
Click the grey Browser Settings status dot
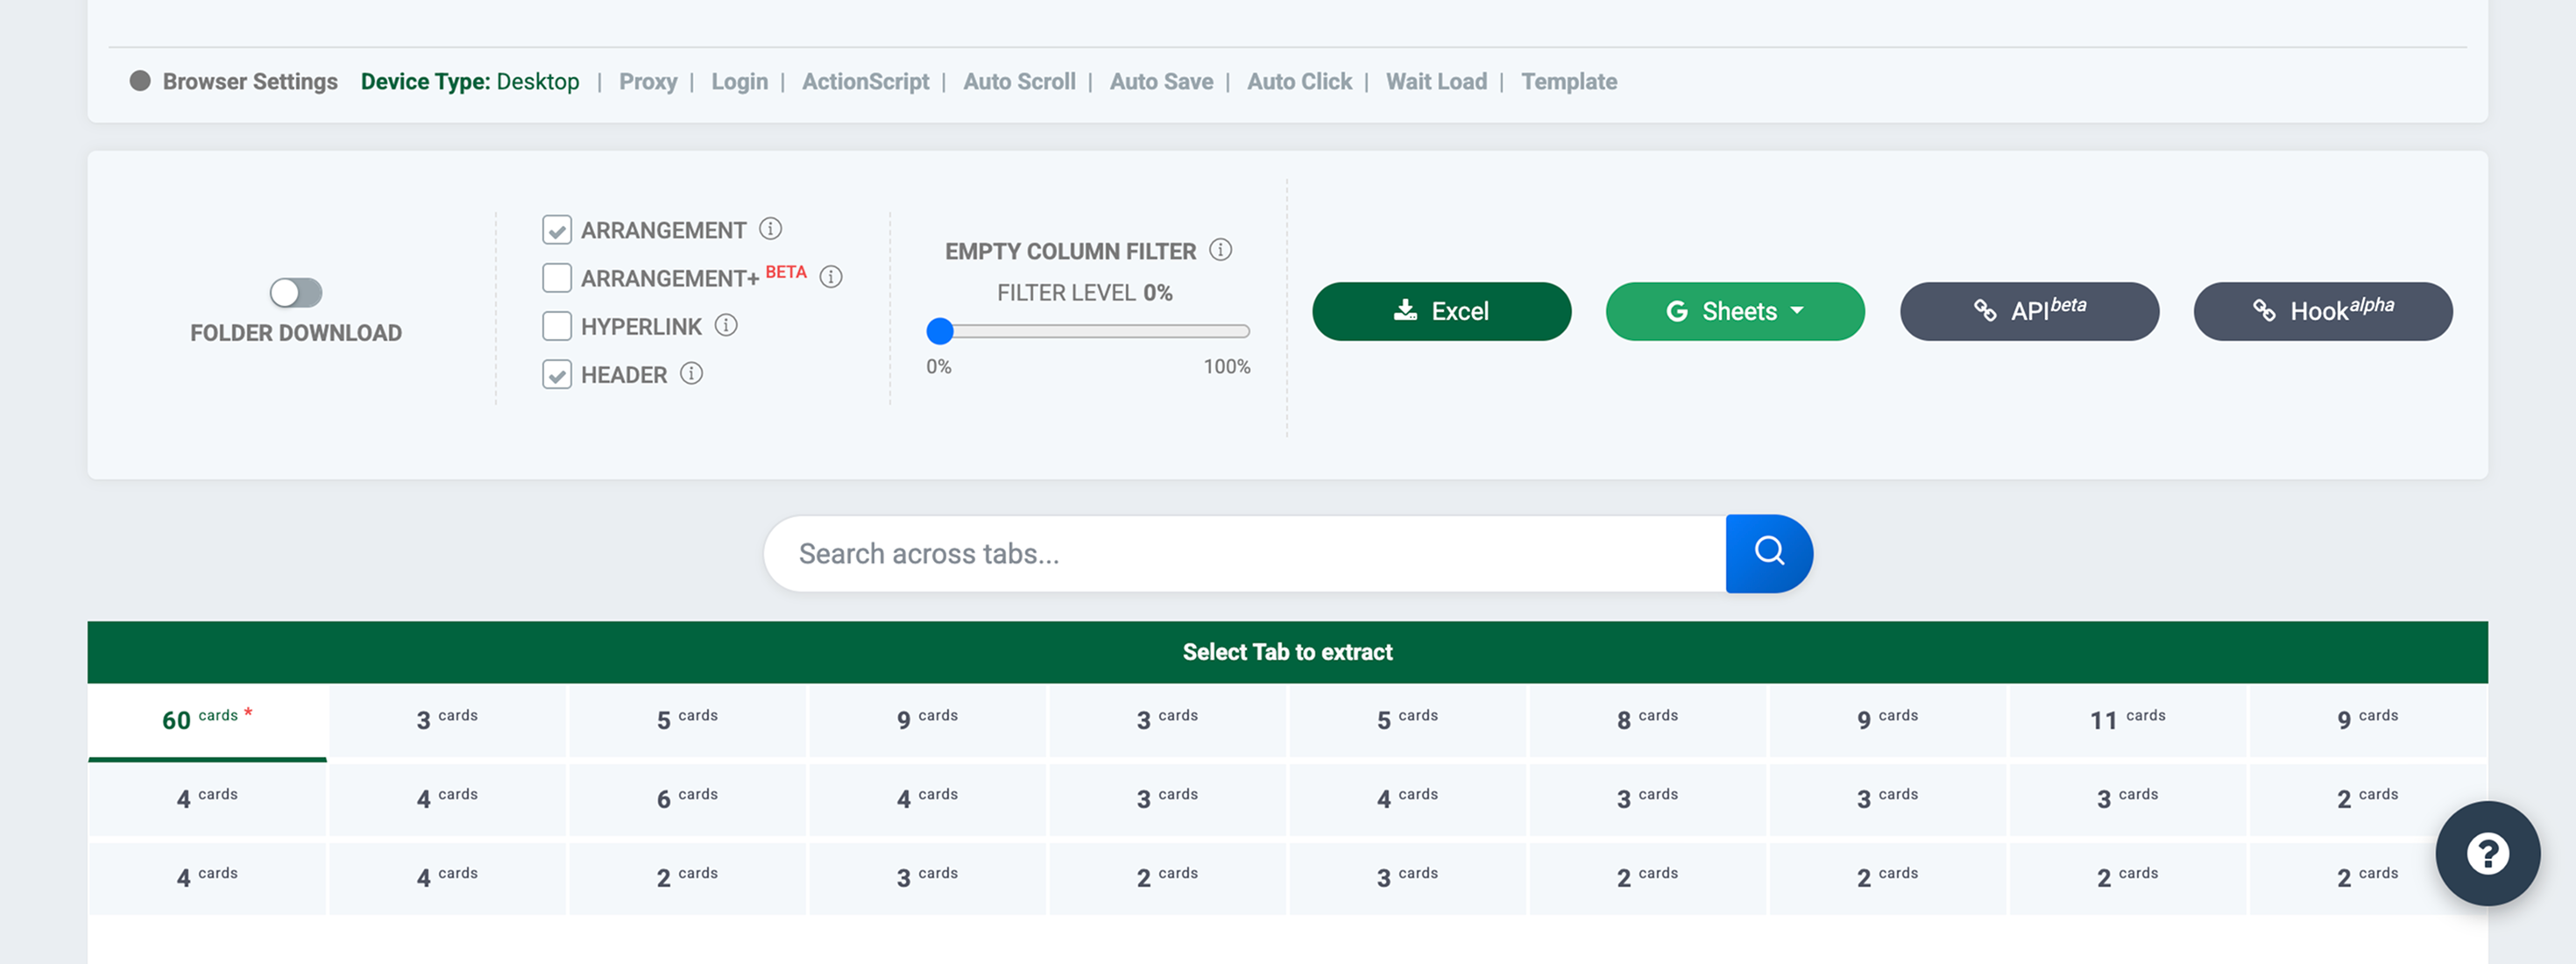(140, 81)
